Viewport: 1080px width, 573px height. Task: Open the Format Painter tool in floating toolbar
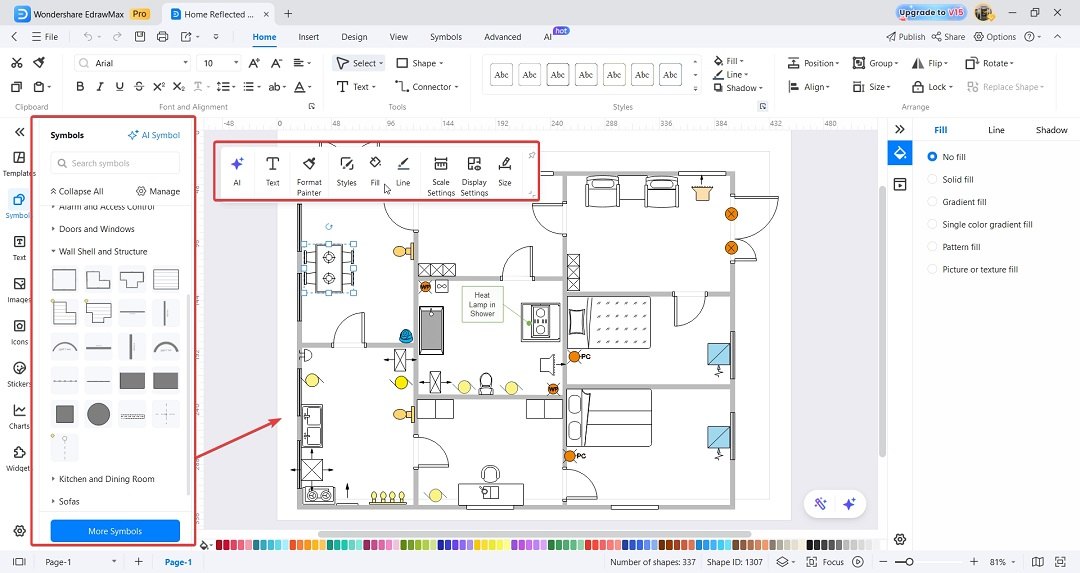[x=309, y=175]
